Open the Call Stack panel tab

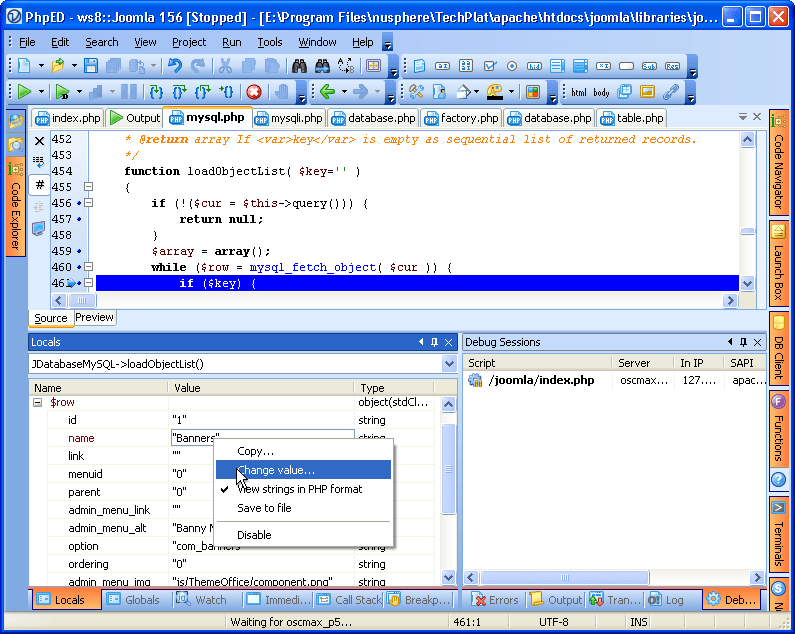pyautogui.click(x=350, y=600)
